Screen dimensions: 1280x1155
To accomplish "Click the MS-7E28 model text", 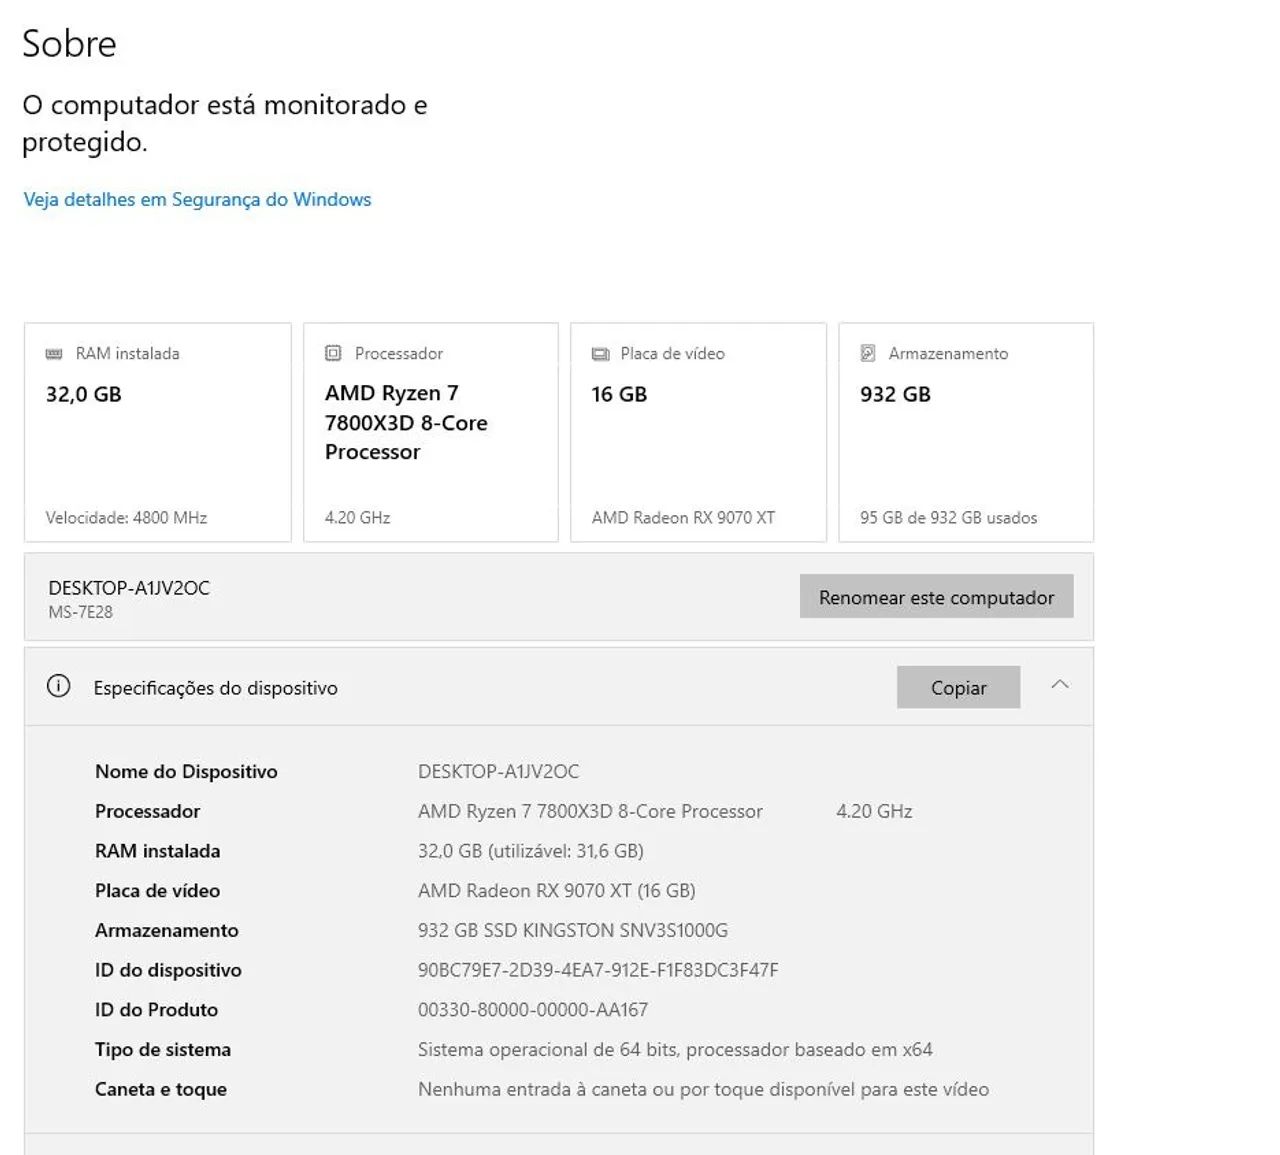I will 80,612.
